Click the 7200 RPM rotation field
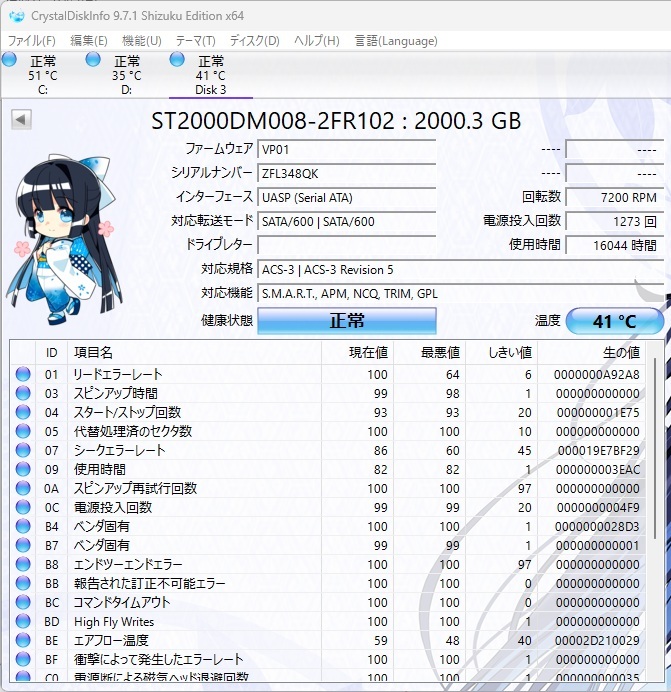The width and height of the screenshot is (671, 692). [x=614, y=197]
